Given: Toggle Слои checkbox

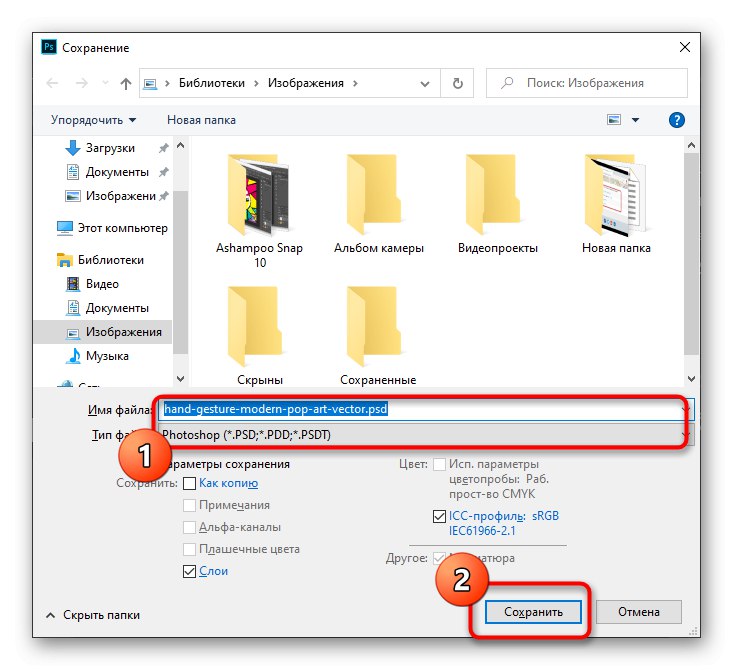Looking at the screenshot, I should [x=189, y=571].
